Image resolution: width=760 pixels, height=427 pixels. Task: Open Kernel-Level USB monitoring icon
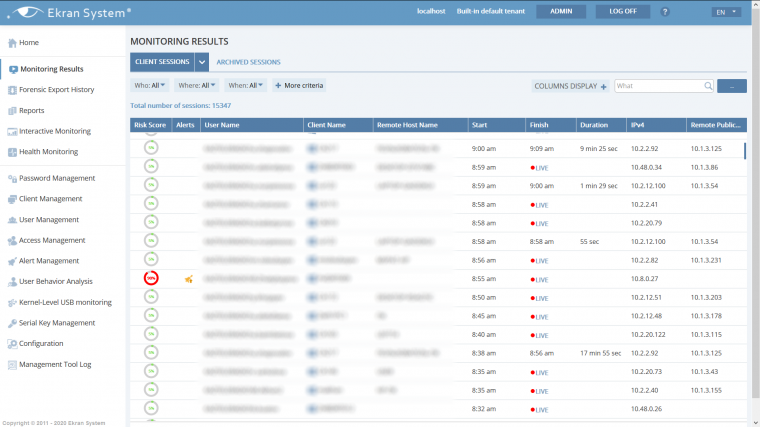[12, 302]
